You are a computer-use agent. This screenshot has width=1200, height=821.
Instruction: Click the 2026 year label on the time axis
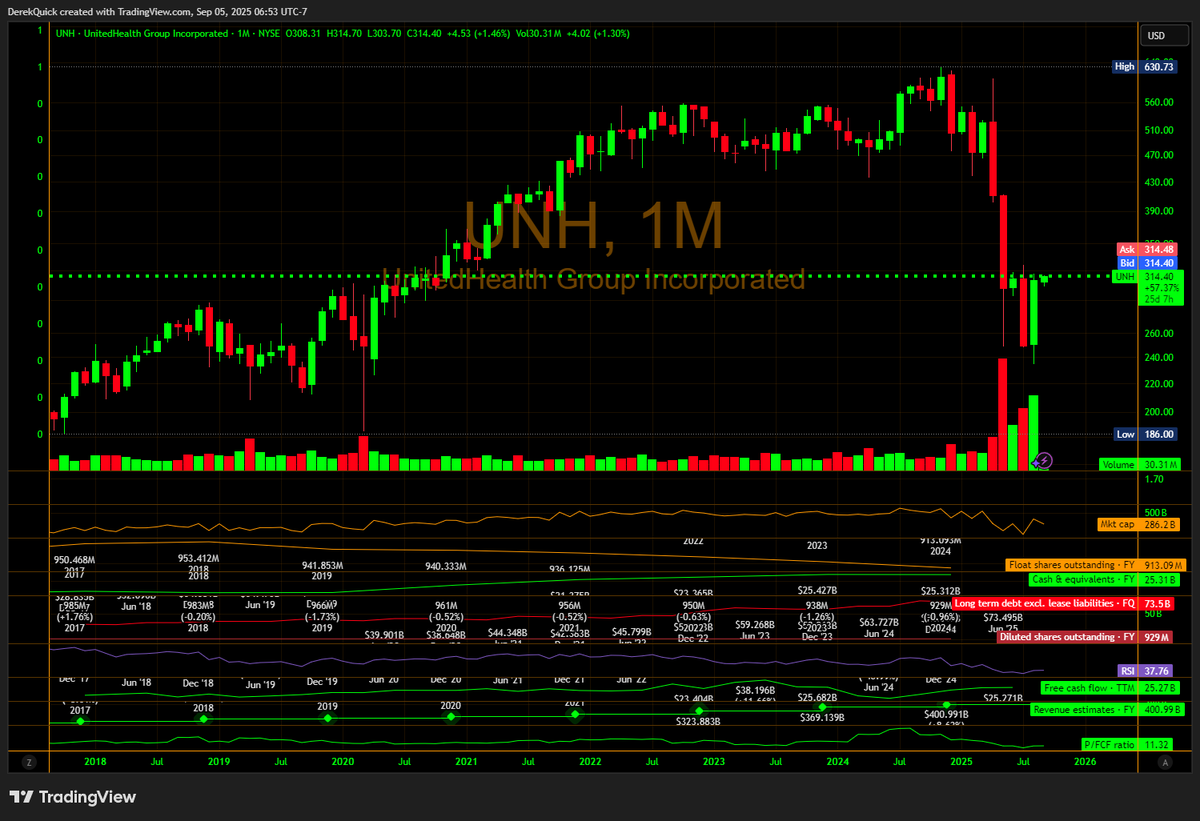(x=1085, y=762)
